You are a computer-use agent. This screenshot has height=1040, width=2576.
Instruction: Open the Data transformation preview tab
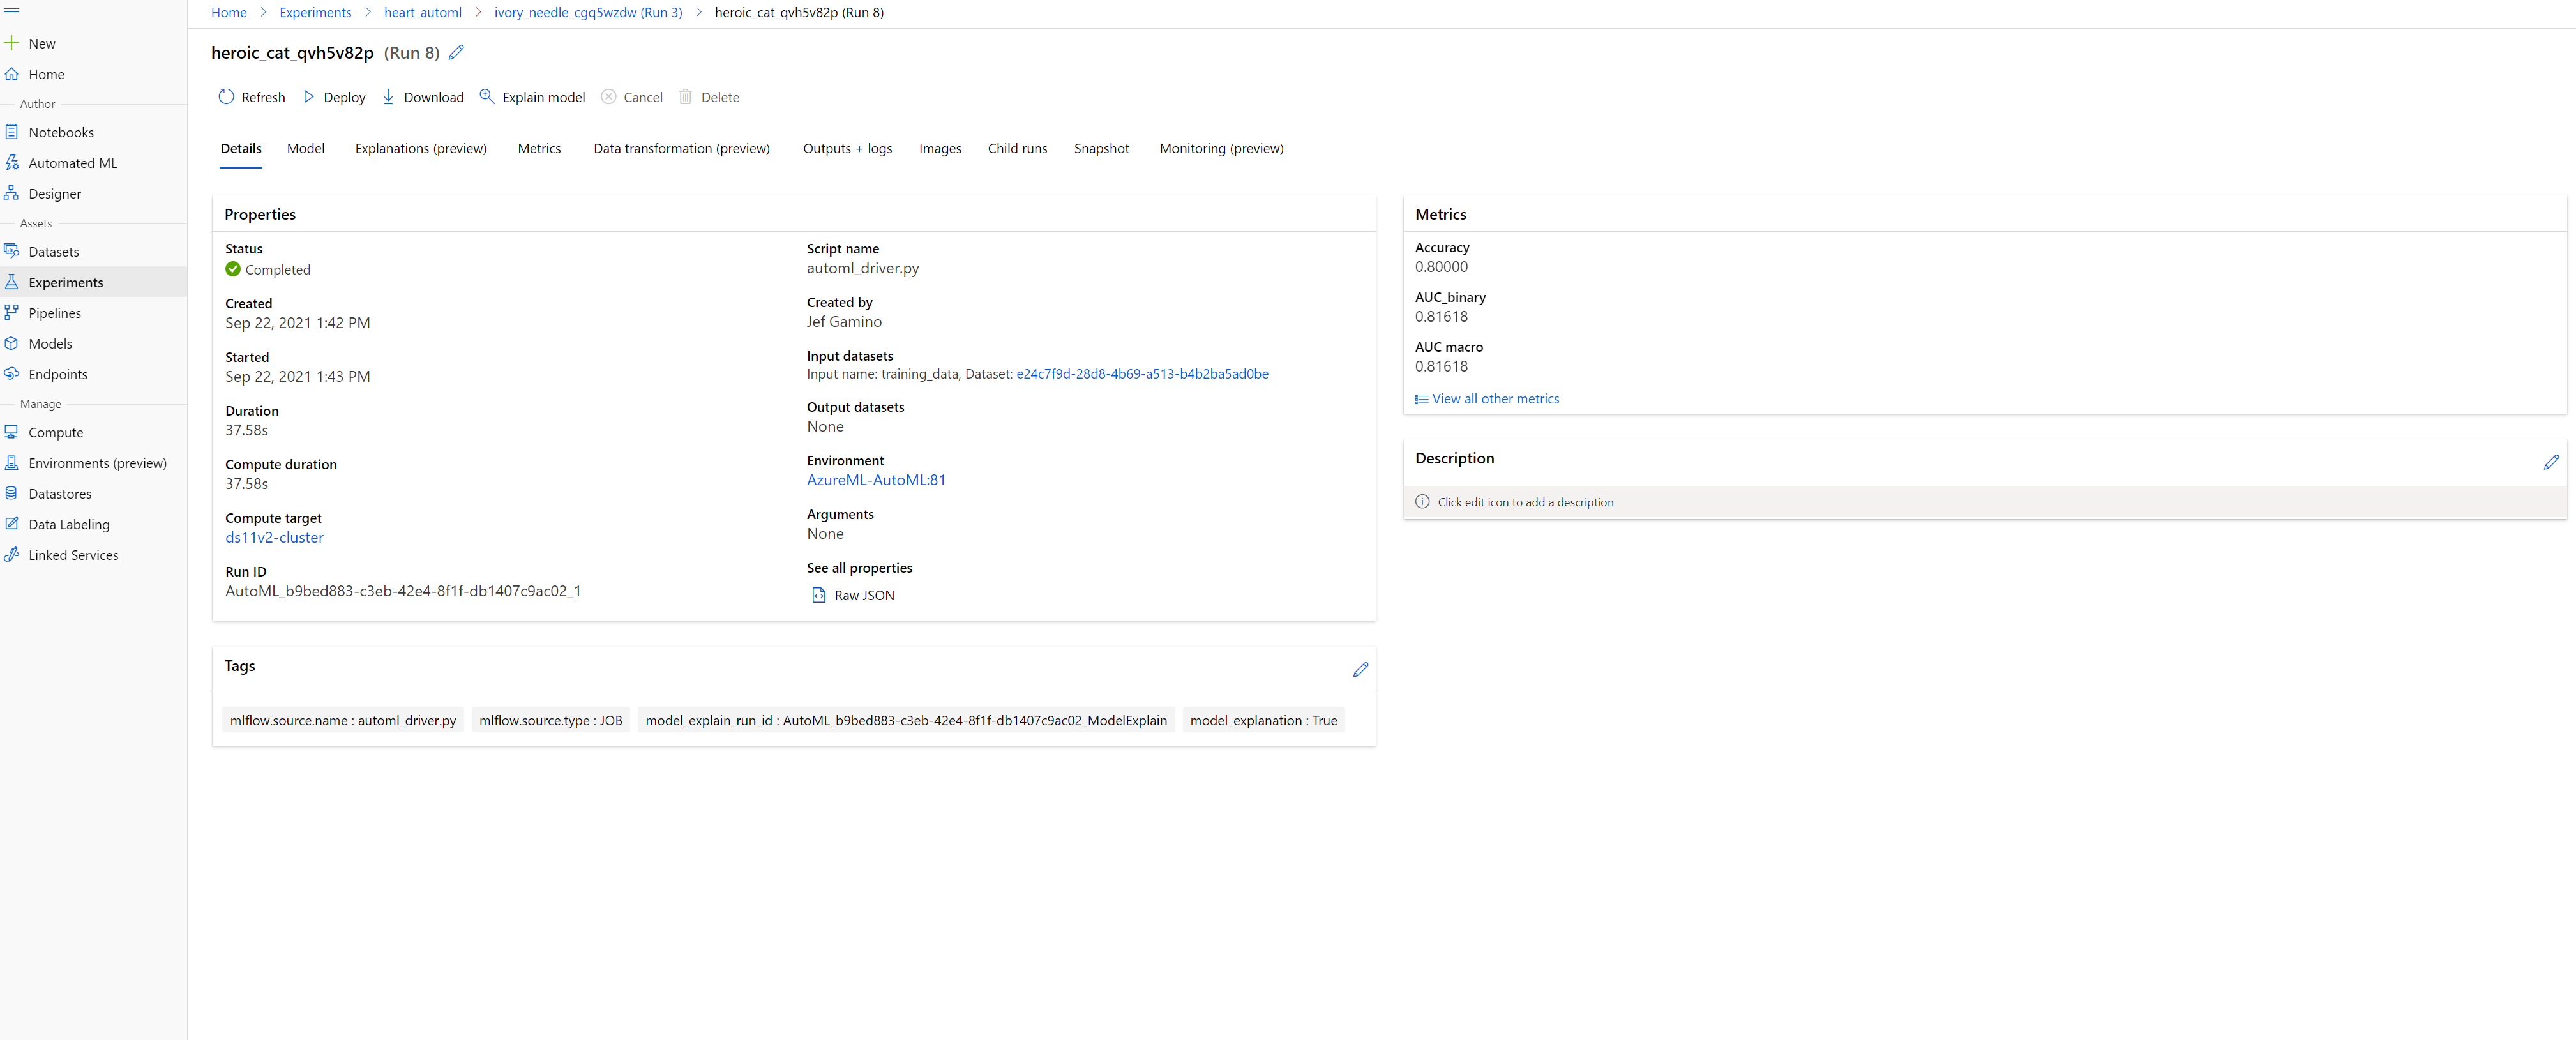tap(681, 148)
